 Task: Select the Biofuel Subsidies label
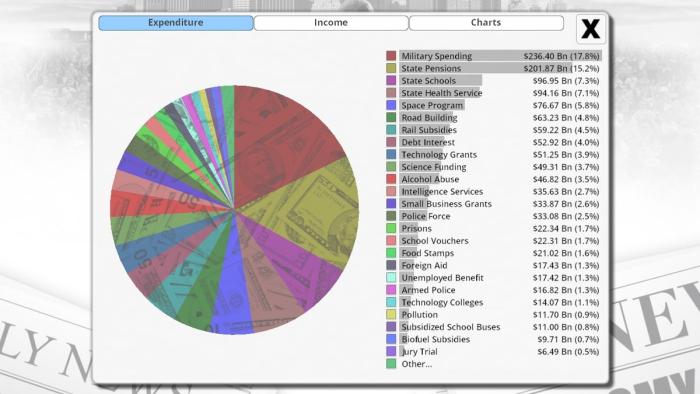[x=436, y=339]
